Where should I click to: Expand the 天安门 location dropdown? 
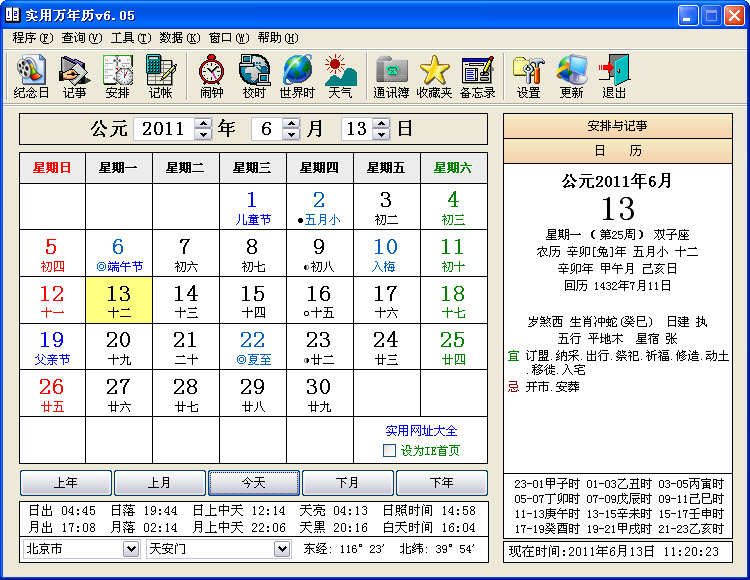[x=281, y=549]
